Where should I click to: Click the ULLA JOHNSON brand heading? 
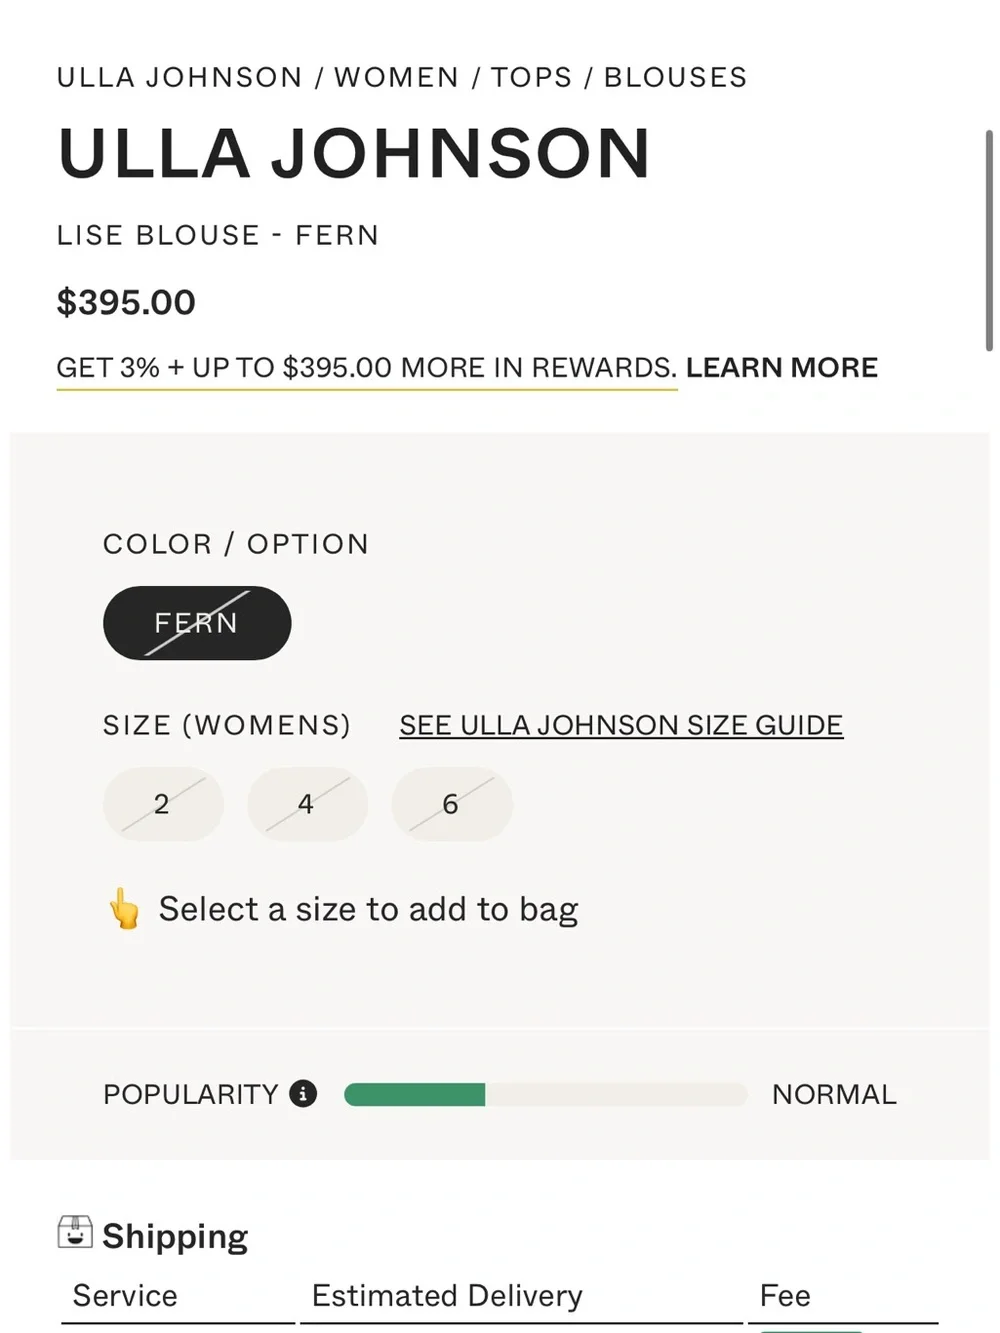354,153
